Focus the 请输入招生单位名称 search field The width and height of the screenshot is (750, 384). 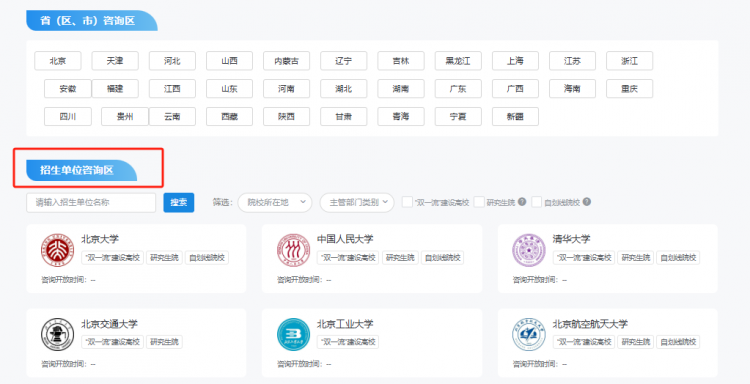coord(91,202)
